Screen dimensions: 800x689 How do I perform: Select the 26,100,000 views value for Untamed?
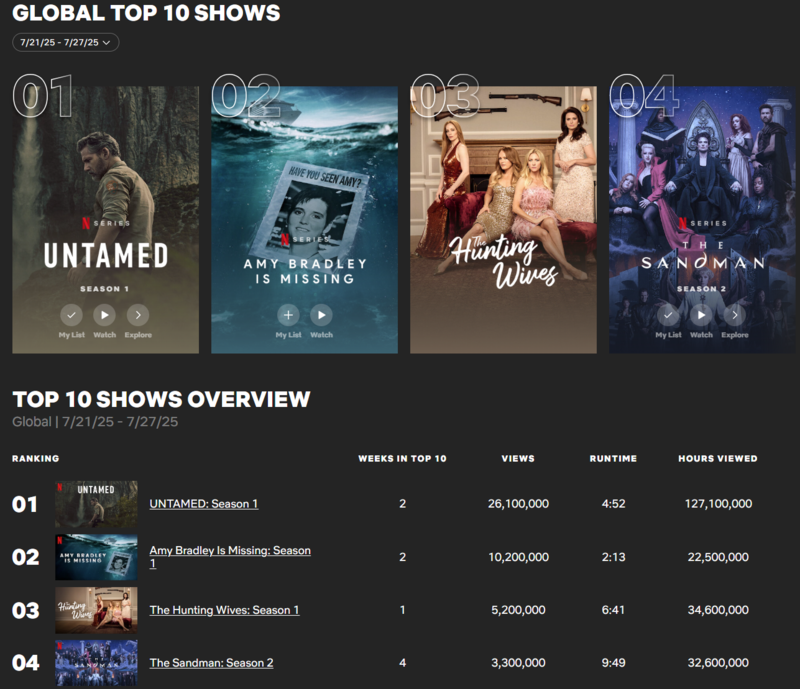pos(518,504)
